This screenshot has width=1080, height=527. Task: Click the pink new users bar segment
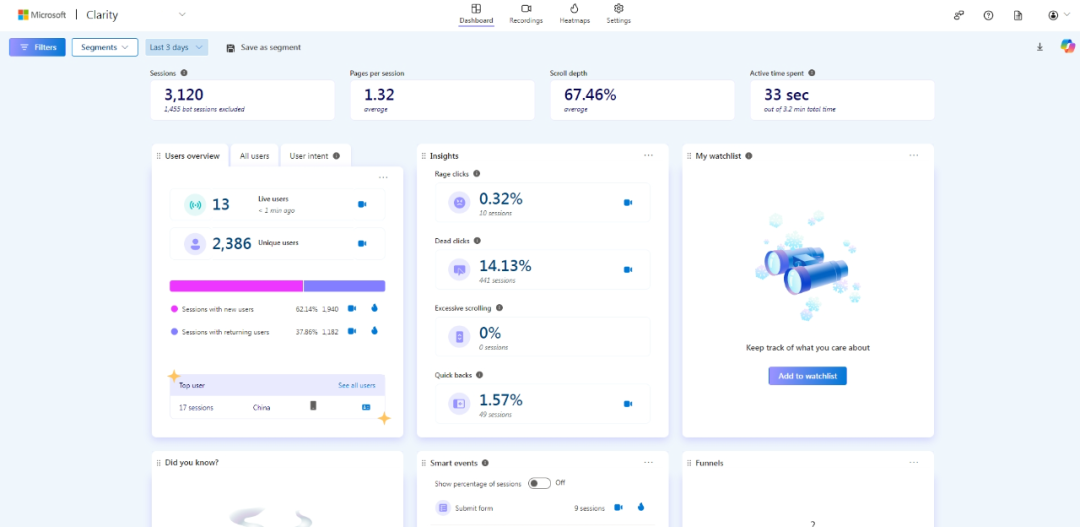click(236, 286)
